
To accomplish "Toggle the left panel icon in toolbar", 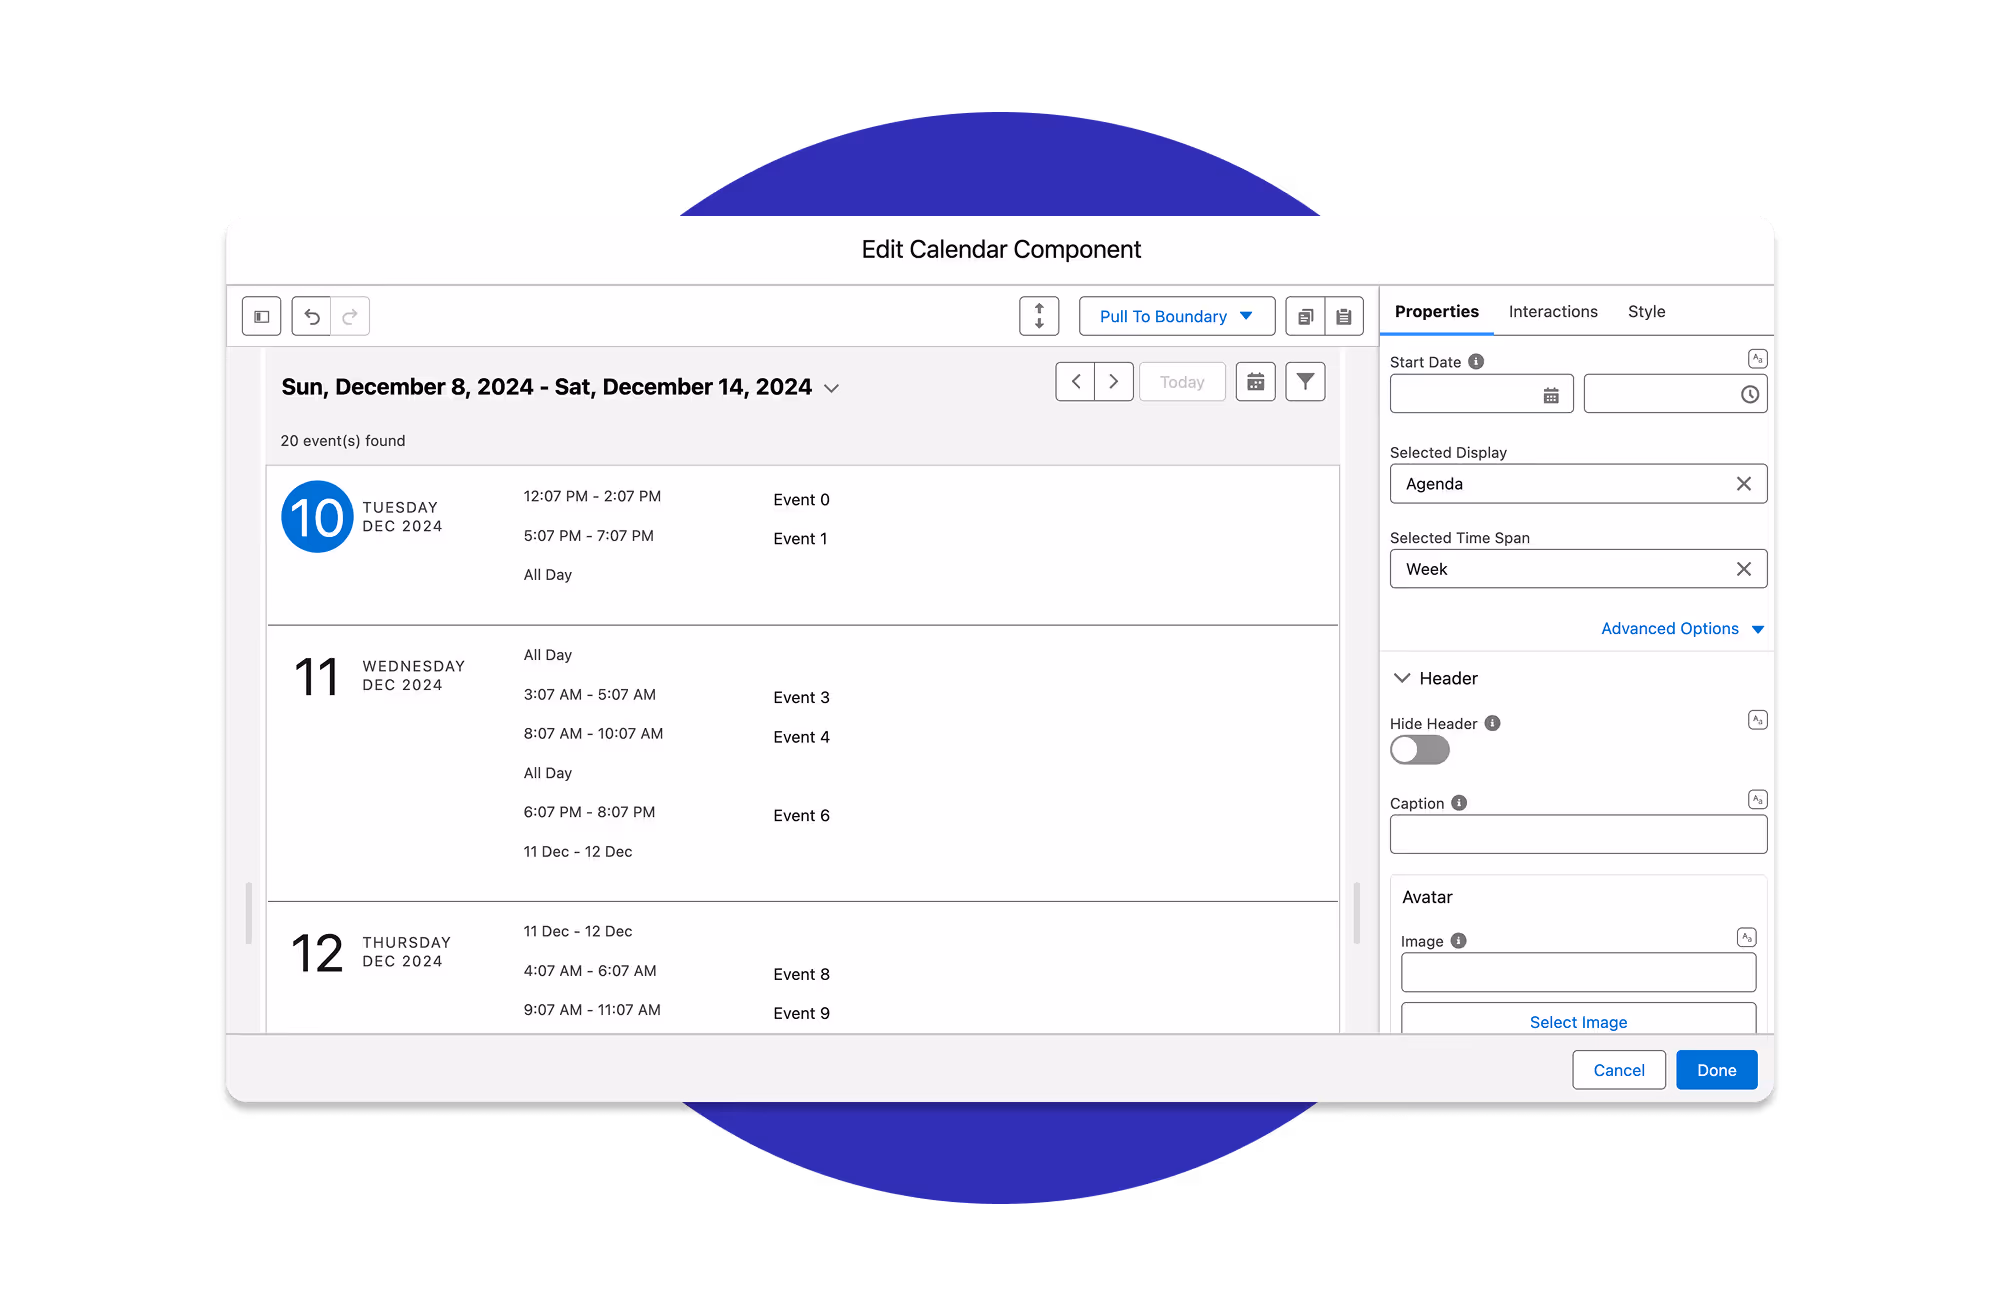I will [262, 317].
